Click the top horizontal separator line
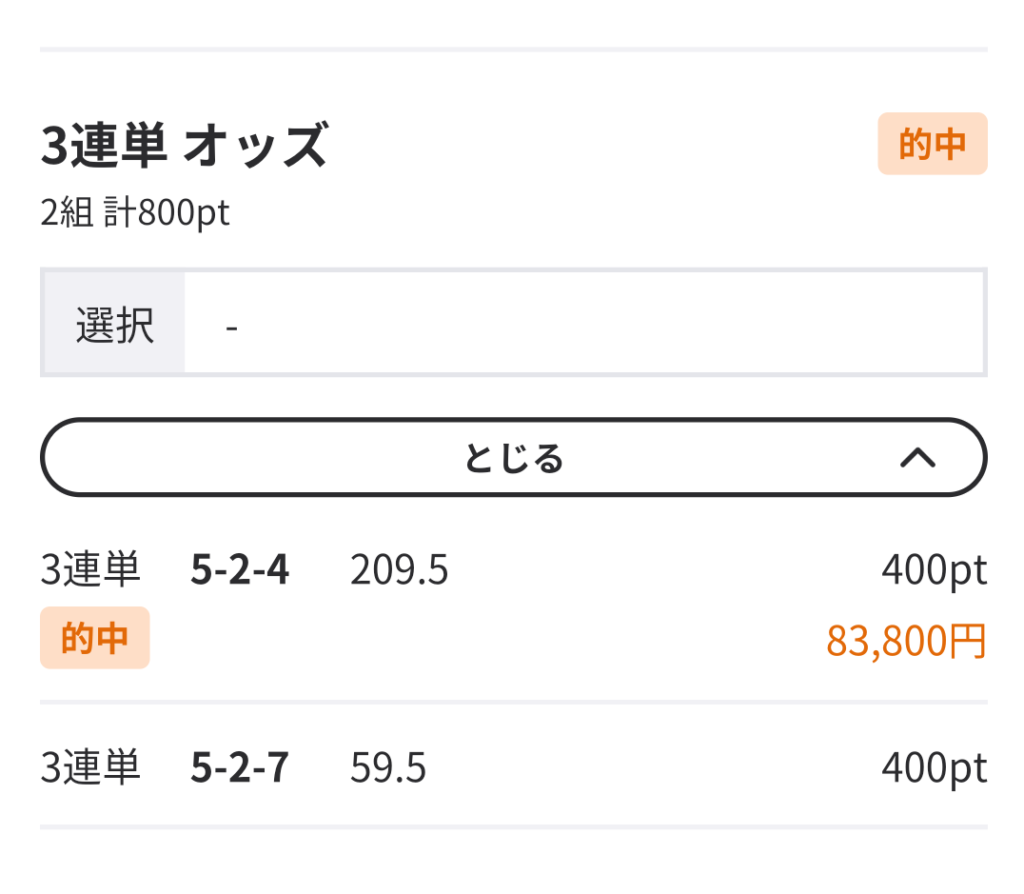The image size is (1024, 894). point(513,48)
